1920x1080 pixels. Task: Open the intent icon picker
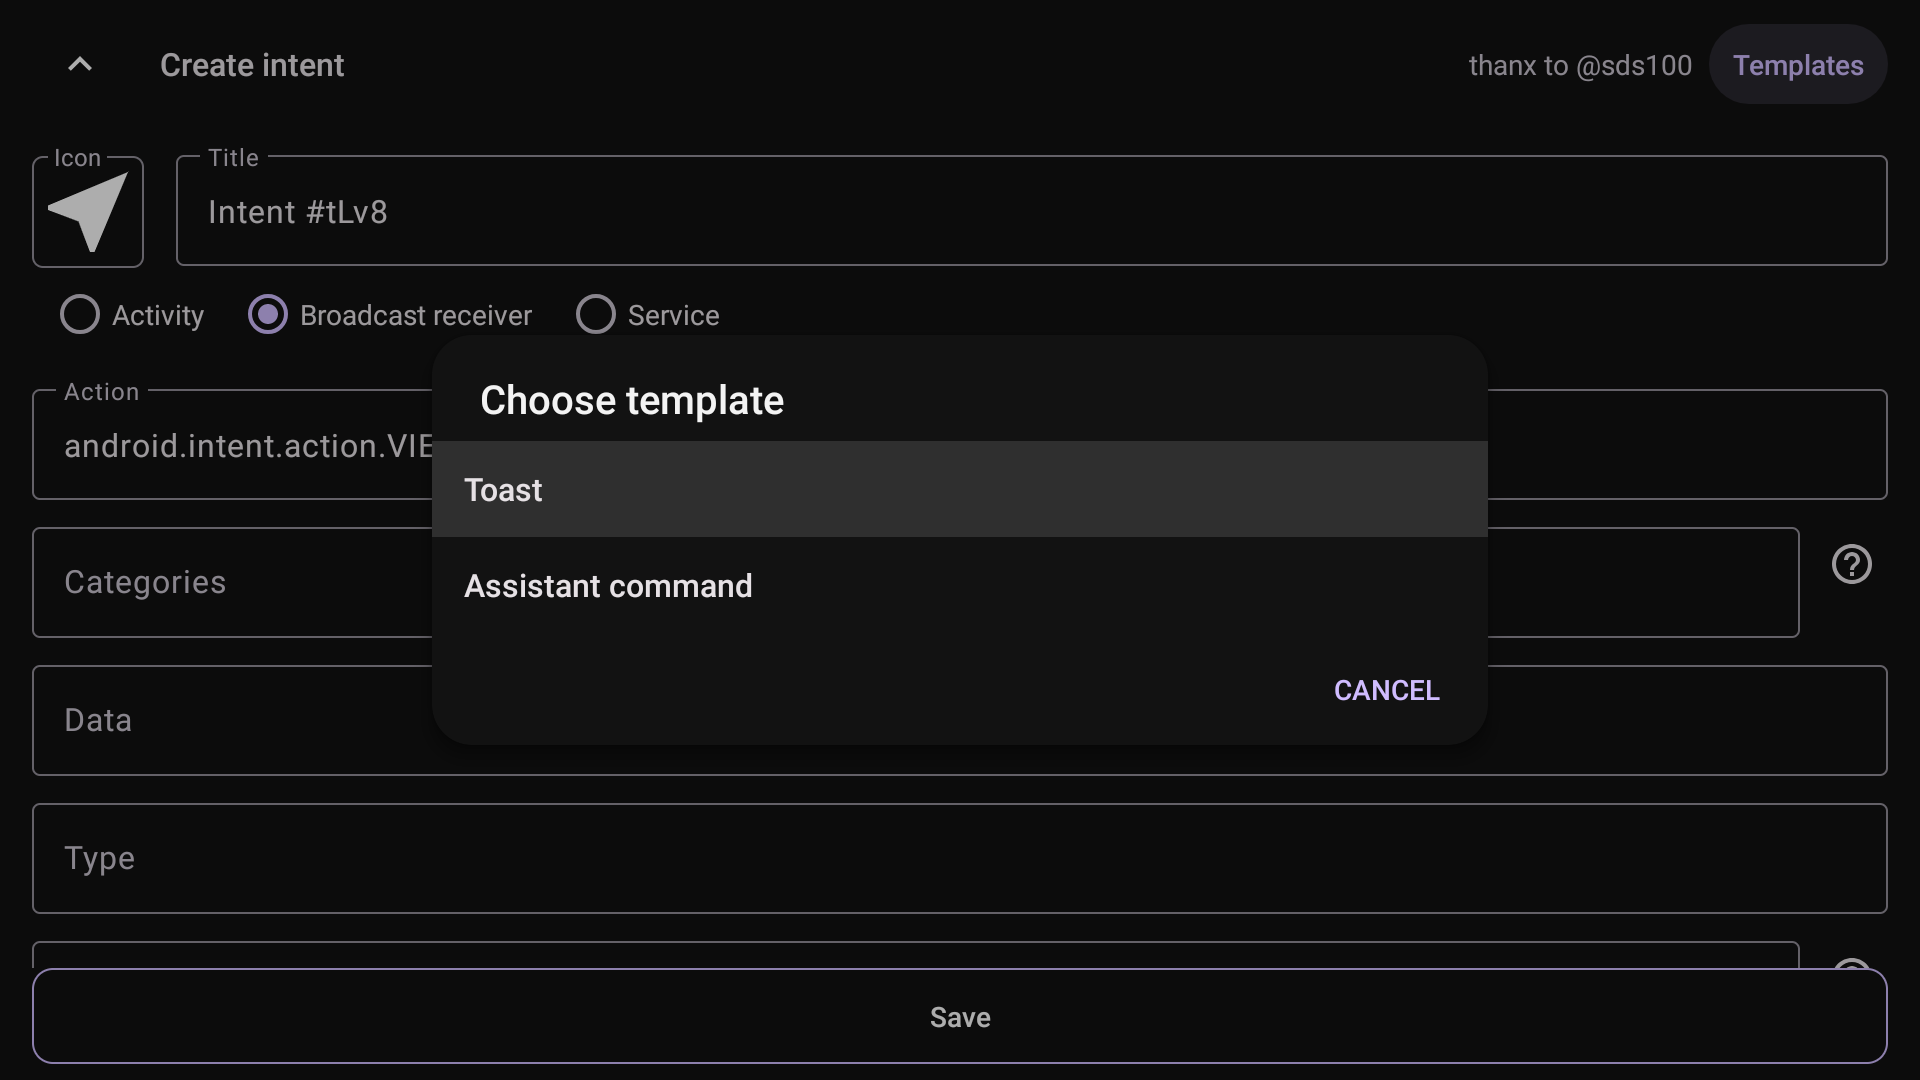[x=88, y=212]
